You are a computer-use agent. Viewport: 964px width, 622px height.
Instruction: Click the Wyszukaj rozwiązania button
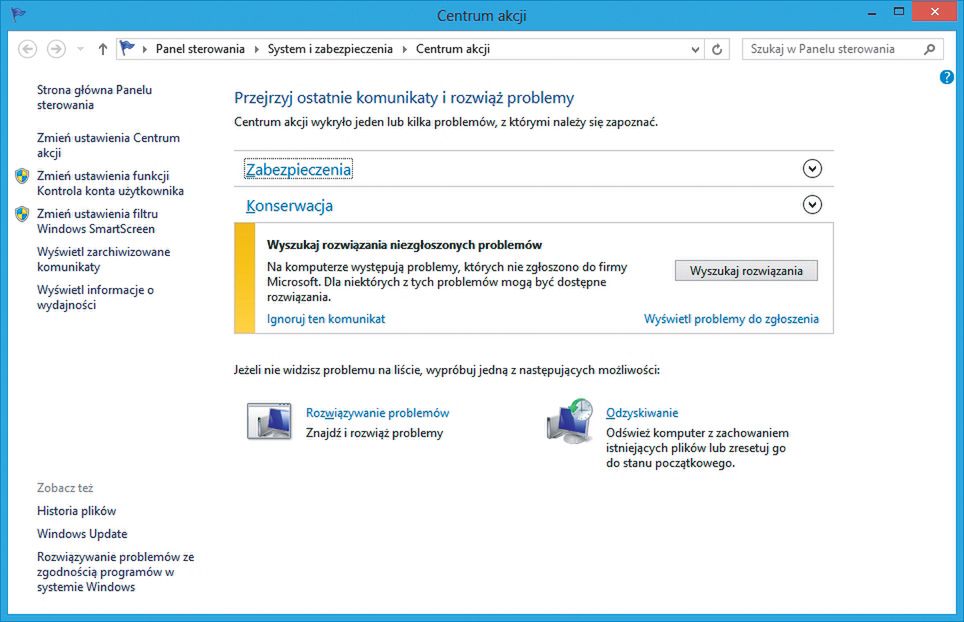coord(746,271)
